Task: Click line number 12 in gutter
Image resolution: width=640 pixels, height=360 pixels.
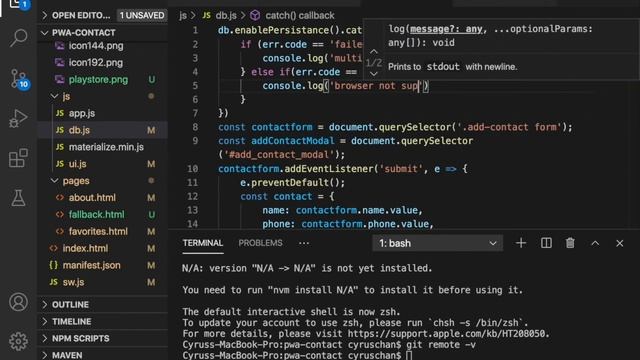Action: pyautogui.click(x=192, y=196)
